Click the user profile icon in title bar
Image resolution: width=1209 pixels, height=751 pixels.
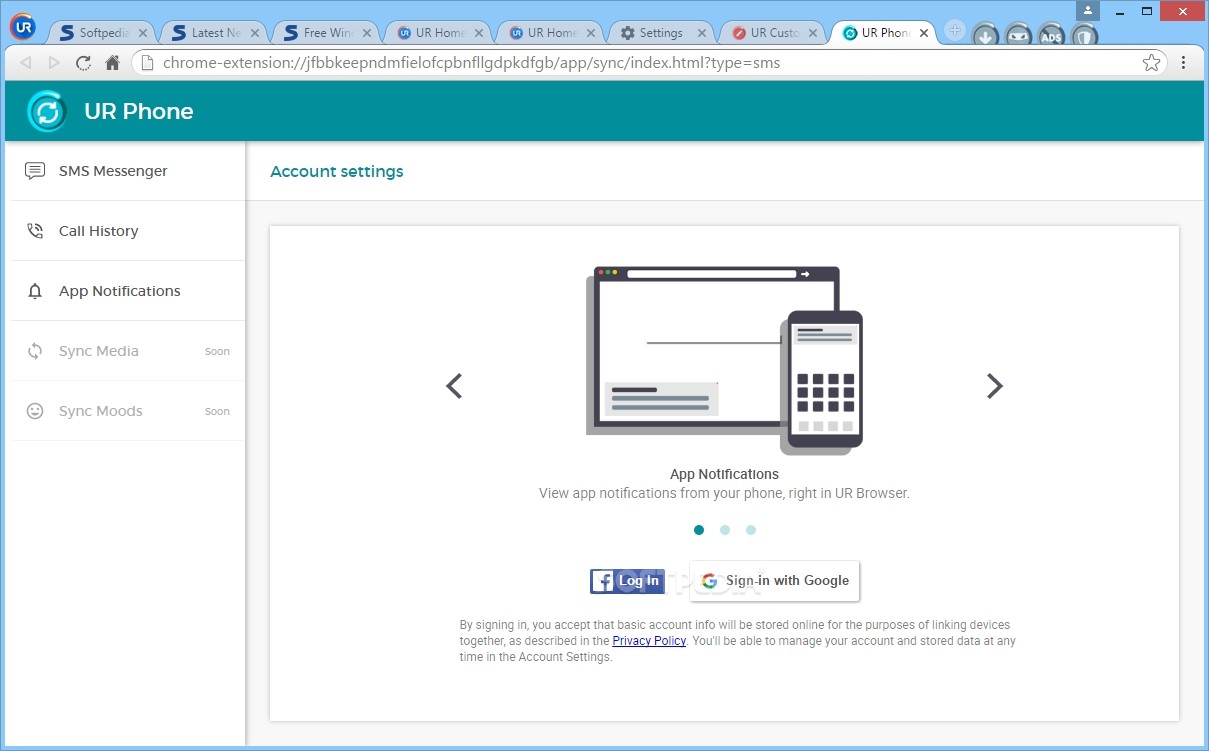click(x=1088, y=10)
